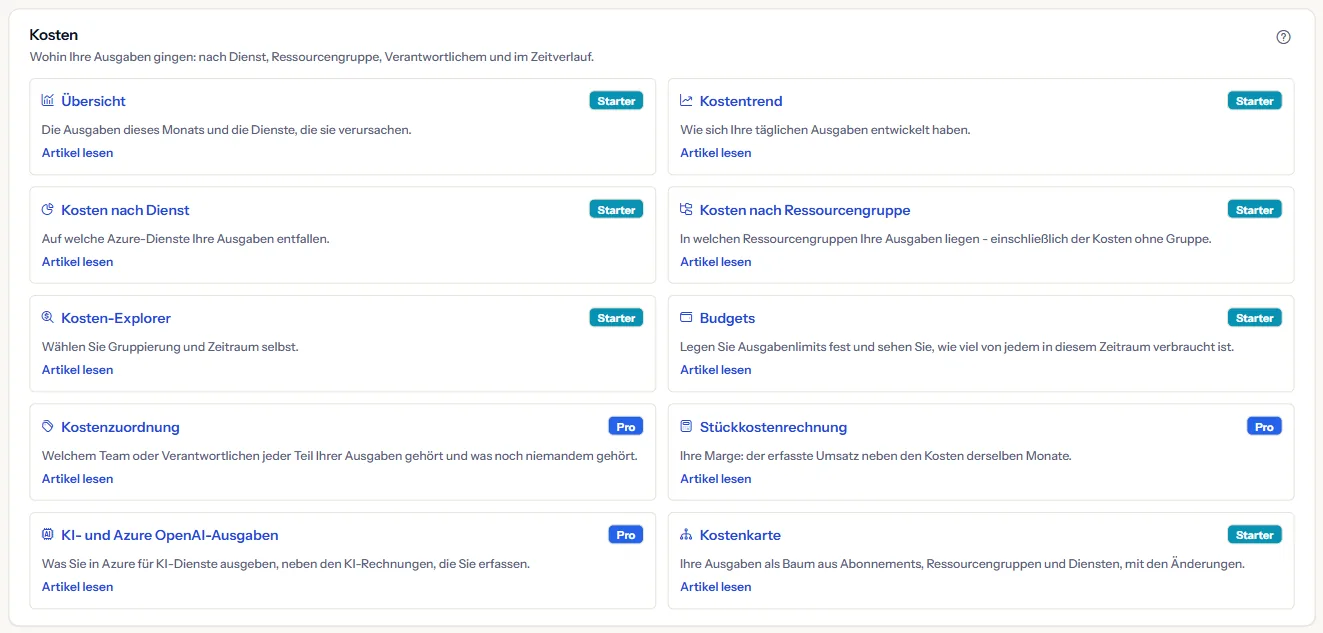
Task: Click the Budgets card icon
Action: point(686,318)
